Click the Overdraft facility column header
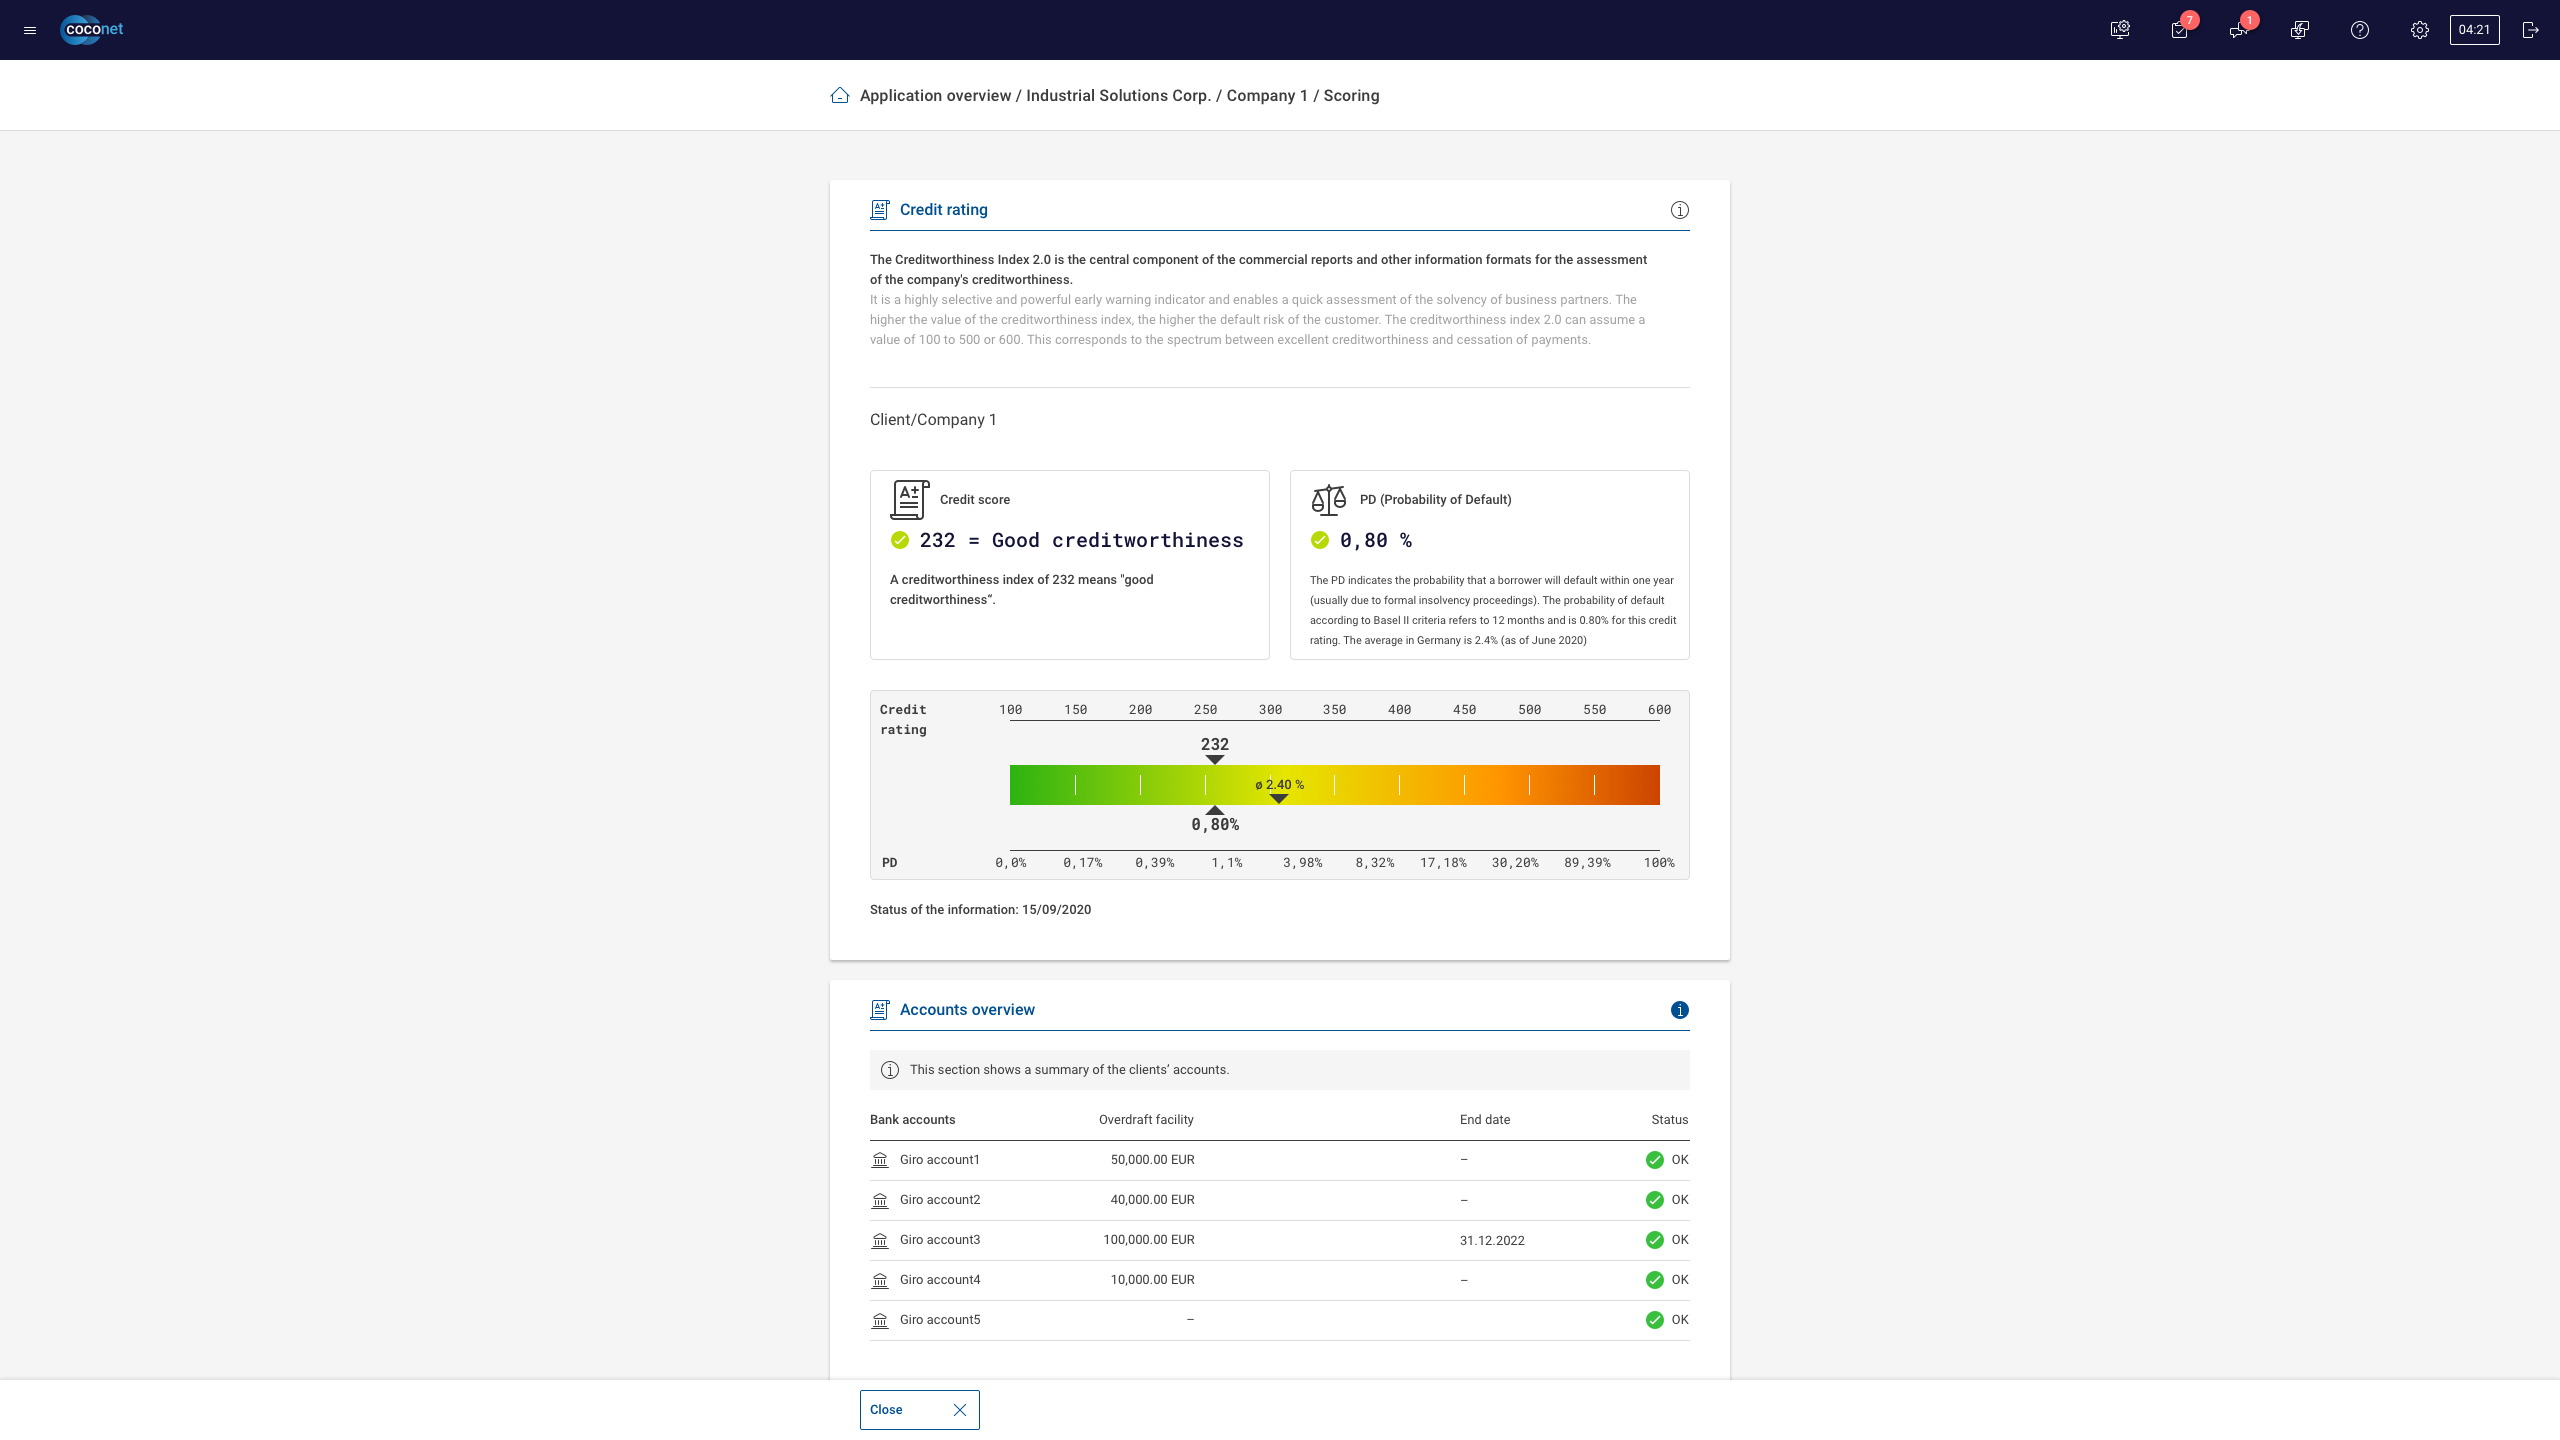 click(1146, 1120)
